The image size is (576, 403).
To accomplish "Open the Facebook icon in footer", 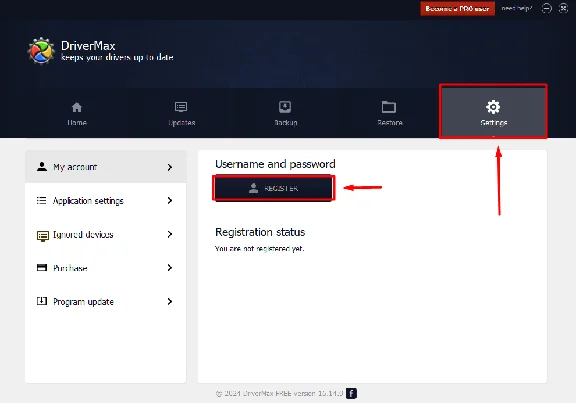I will click(x=351, y=393).
